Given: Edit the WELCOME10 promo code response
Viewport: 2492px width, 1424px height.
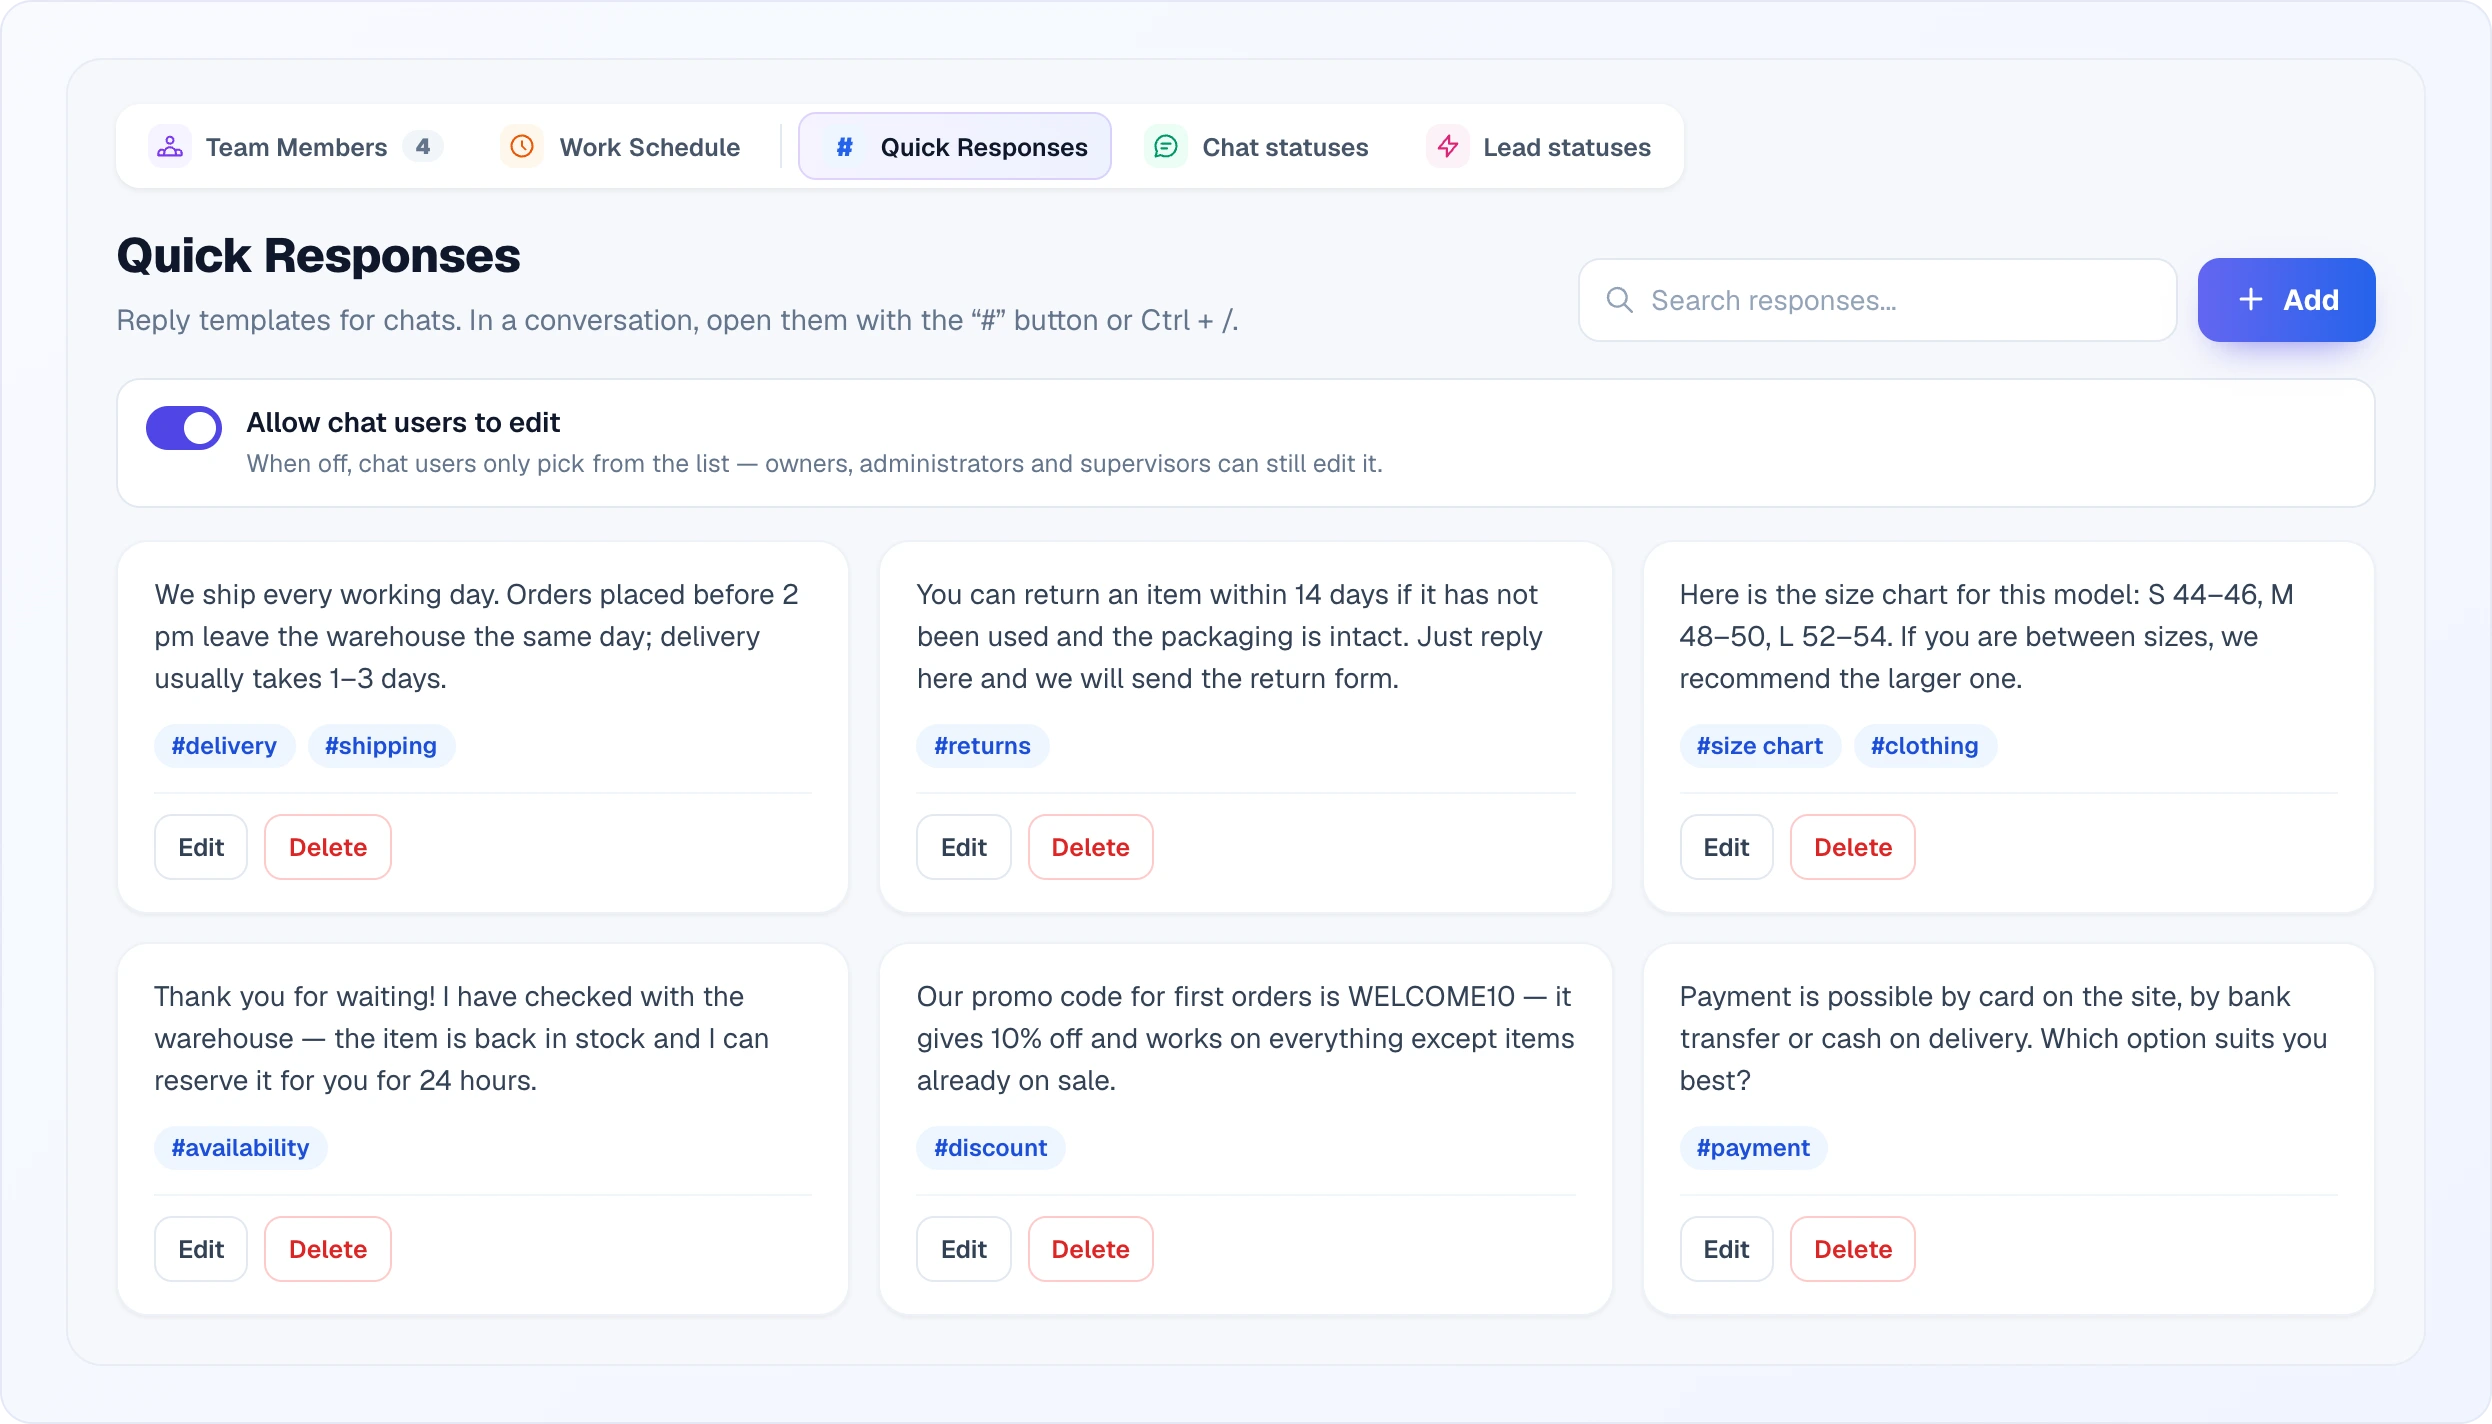Looking at the screenshot, I should tap(964, 1249).
